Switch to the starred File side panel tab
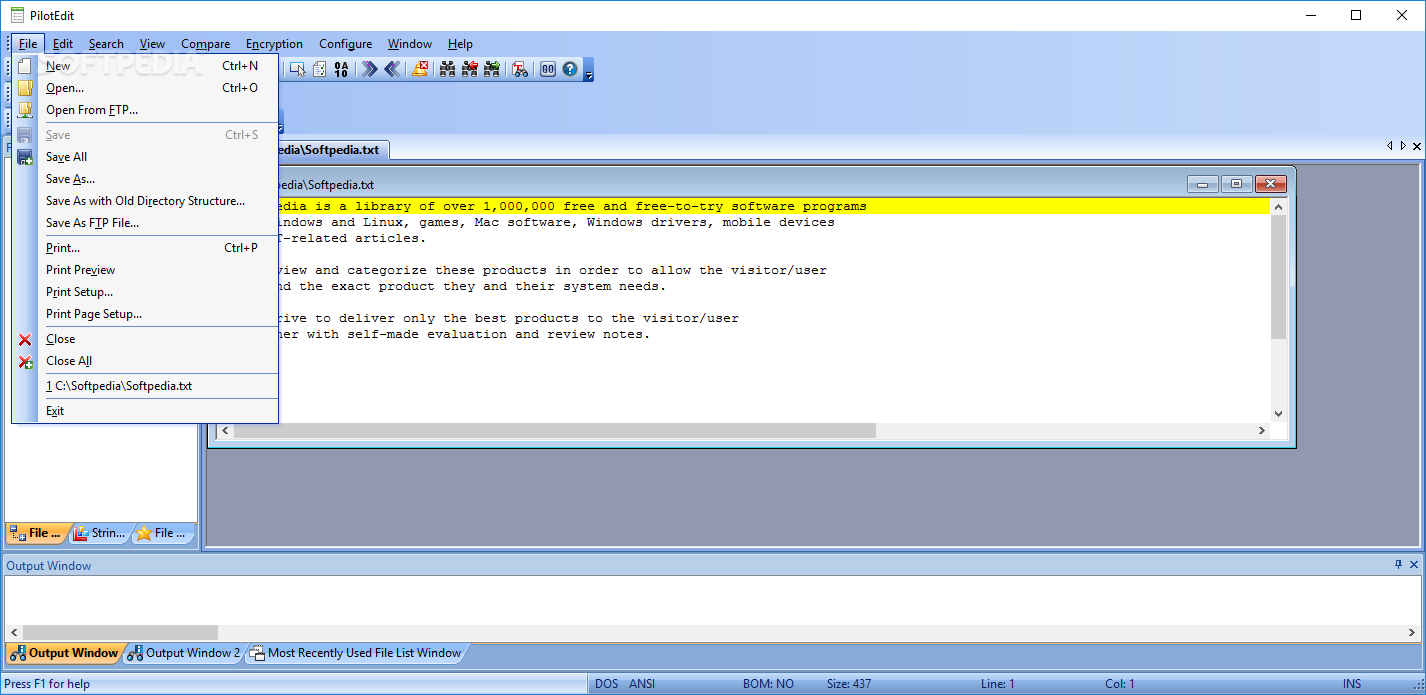 (x=163, y=533)
